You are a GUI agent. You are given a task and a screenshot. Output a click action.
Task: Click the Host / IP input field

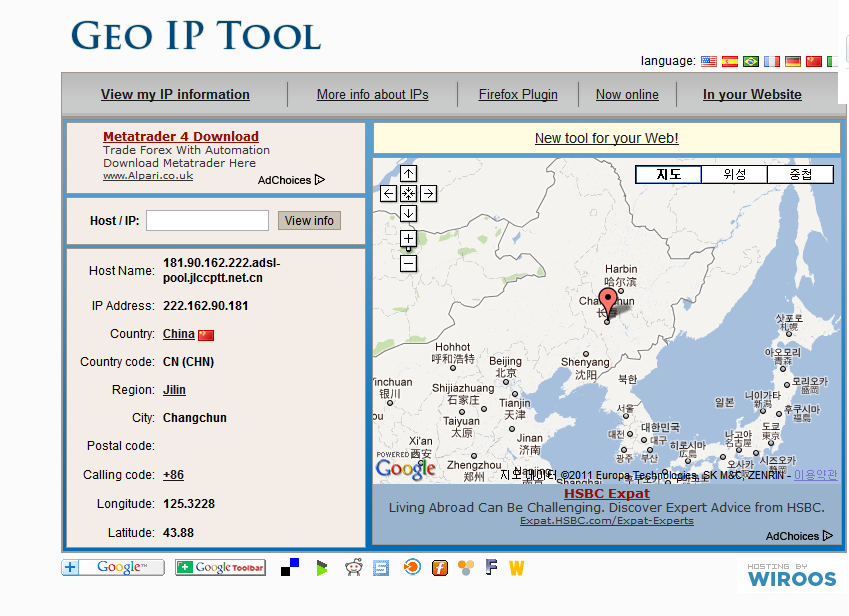(x=207, y=220)
